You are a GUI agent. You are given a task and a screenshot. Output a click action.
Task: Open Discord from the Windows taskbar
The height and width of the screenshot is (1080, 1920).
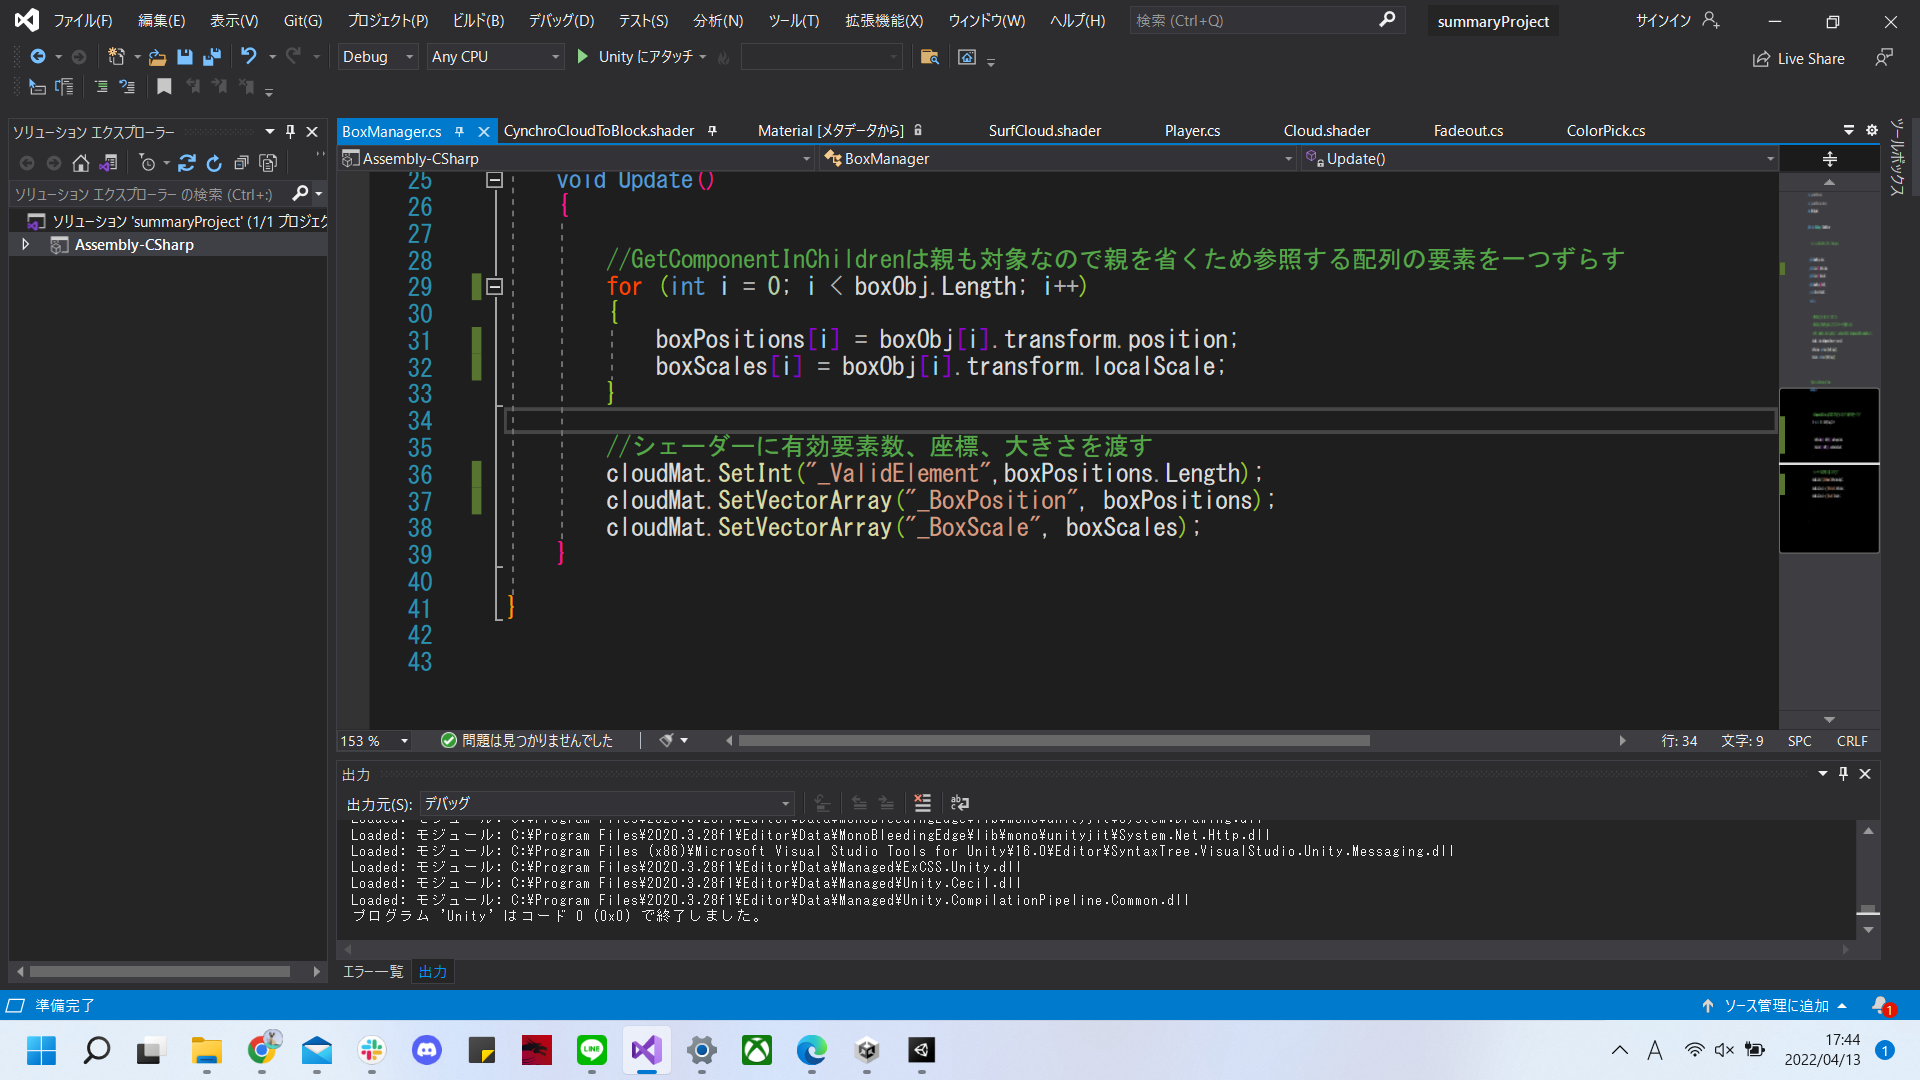[427, 1050]
